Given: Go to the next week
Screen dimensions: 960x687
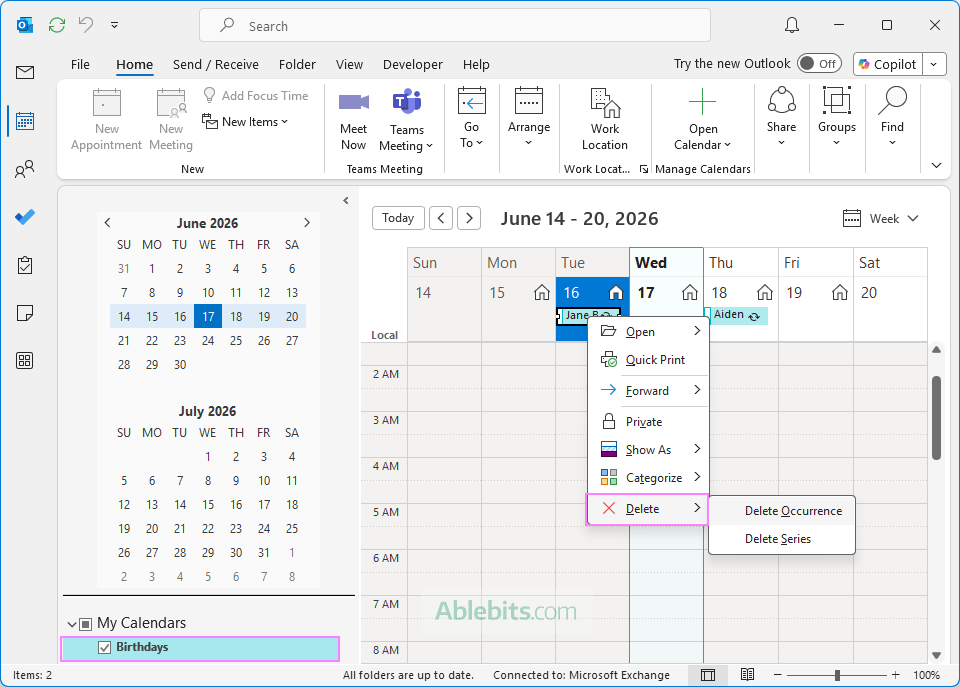Looking at the screenshot, I should point(469,218).
